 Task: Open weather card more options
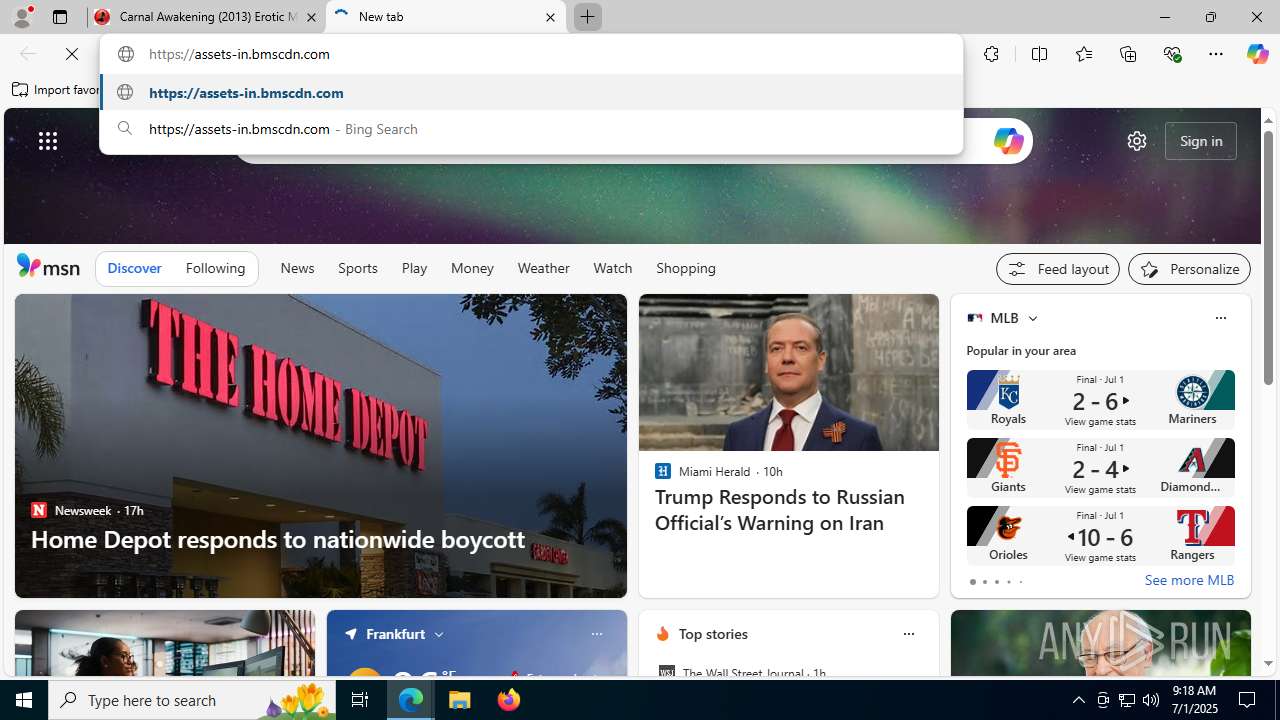[x=596, y=634]
